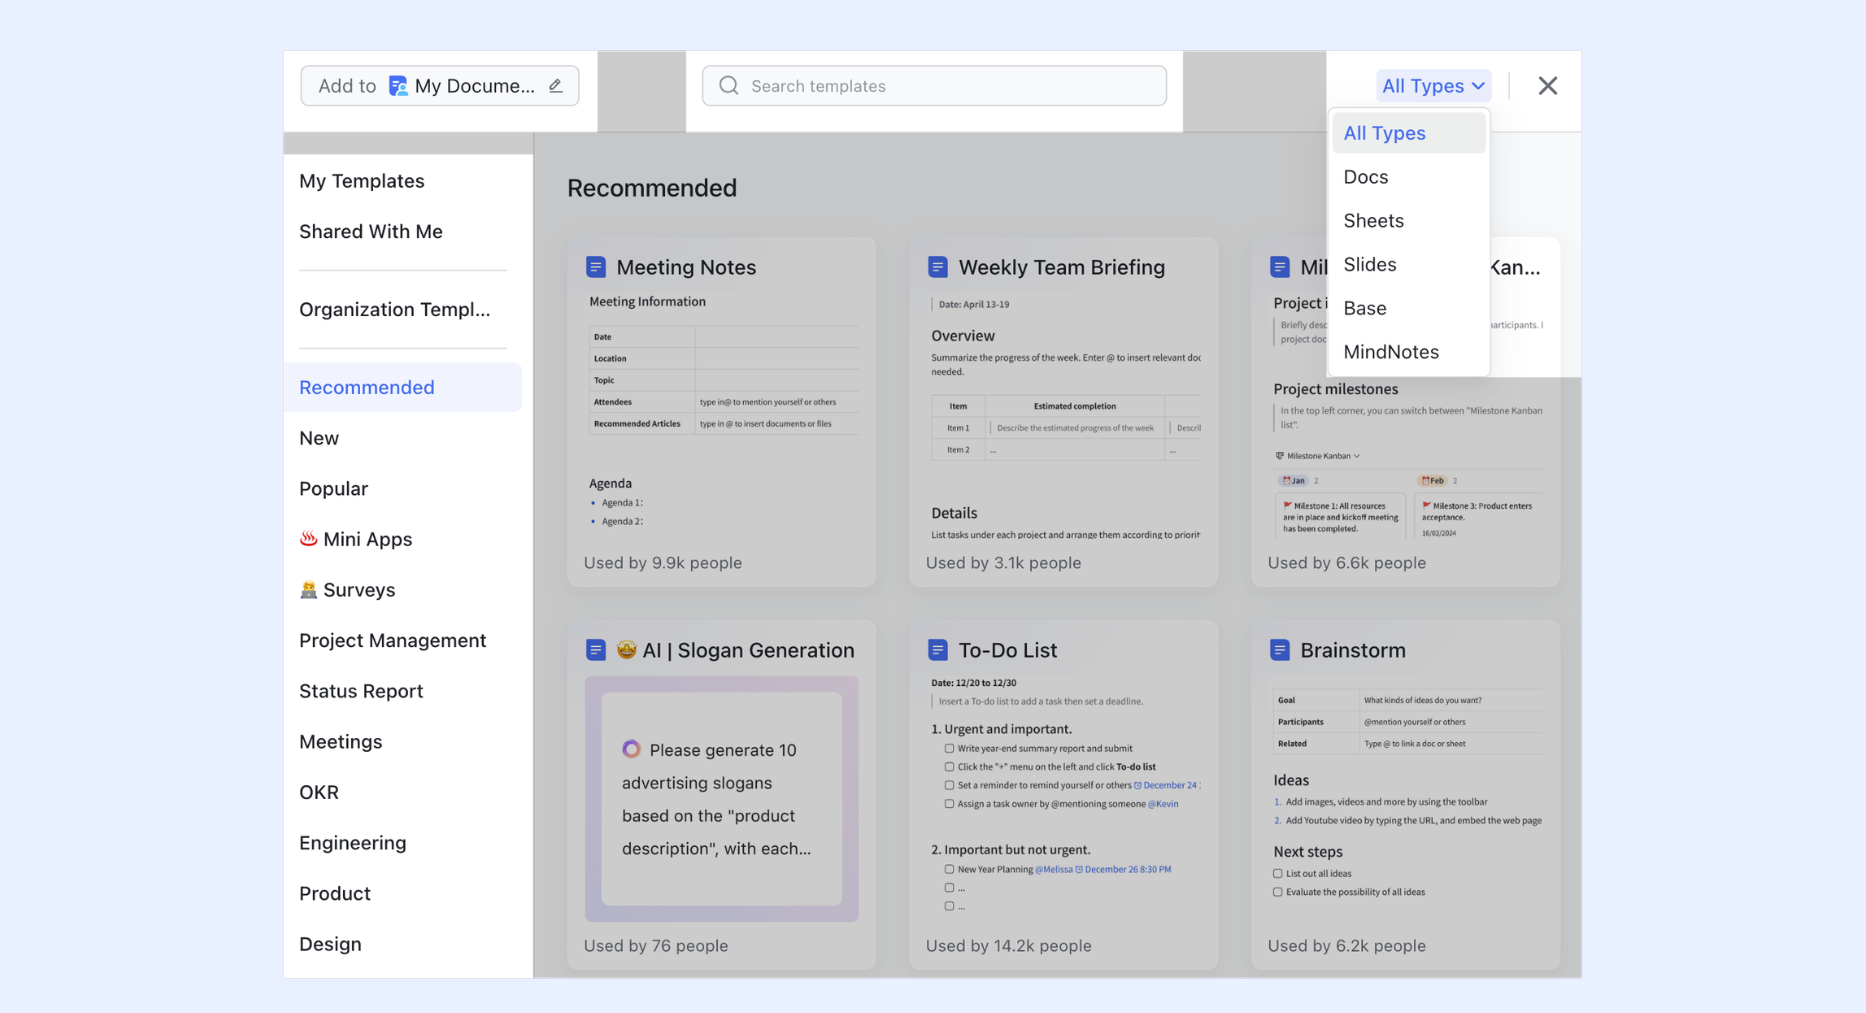
Task: Click the doc icon on To-Do List card
Action: (x=938, y=650)
